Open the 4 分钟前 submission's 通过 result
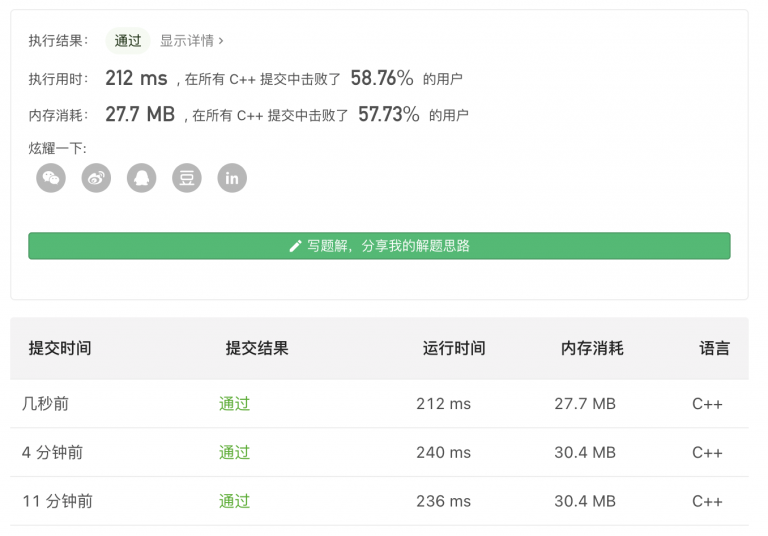 pos(234,452)
